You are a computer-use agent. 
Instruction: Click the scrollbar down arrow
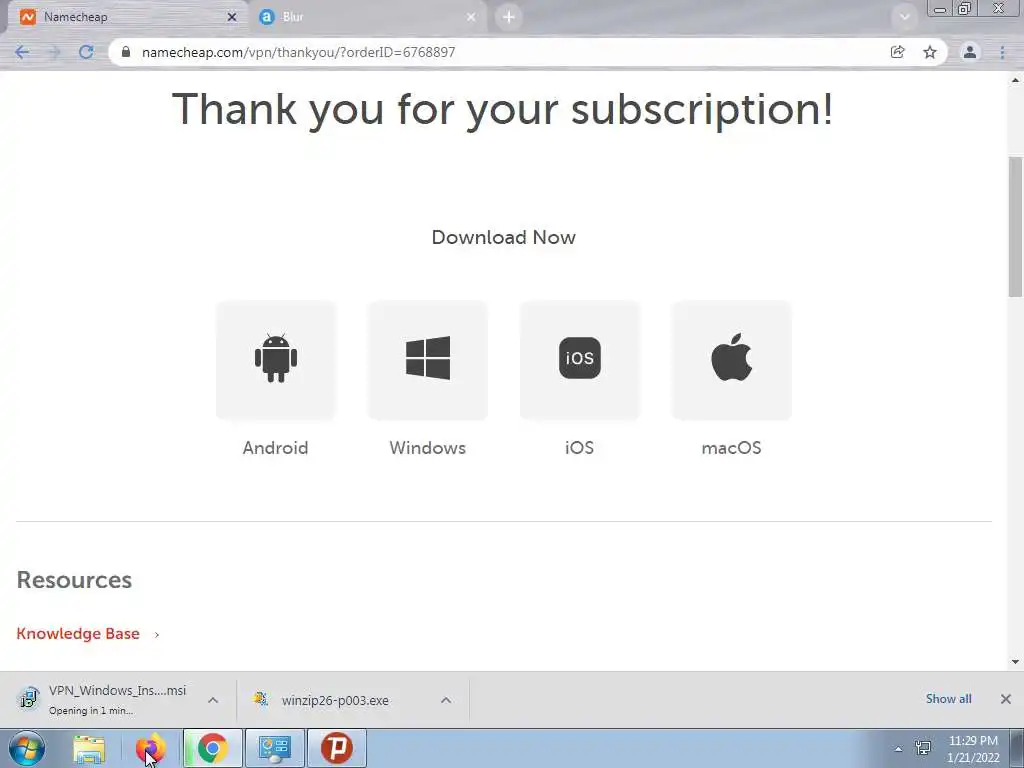(1016, 662)
